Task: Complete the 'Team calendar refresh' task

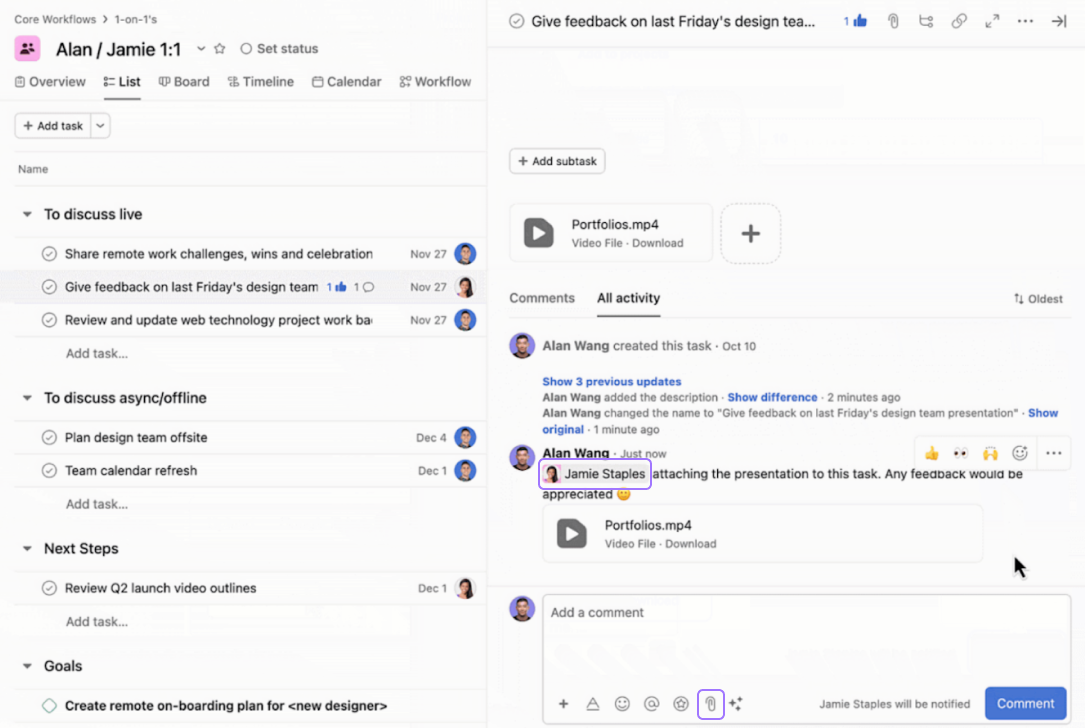Action: 49,471
